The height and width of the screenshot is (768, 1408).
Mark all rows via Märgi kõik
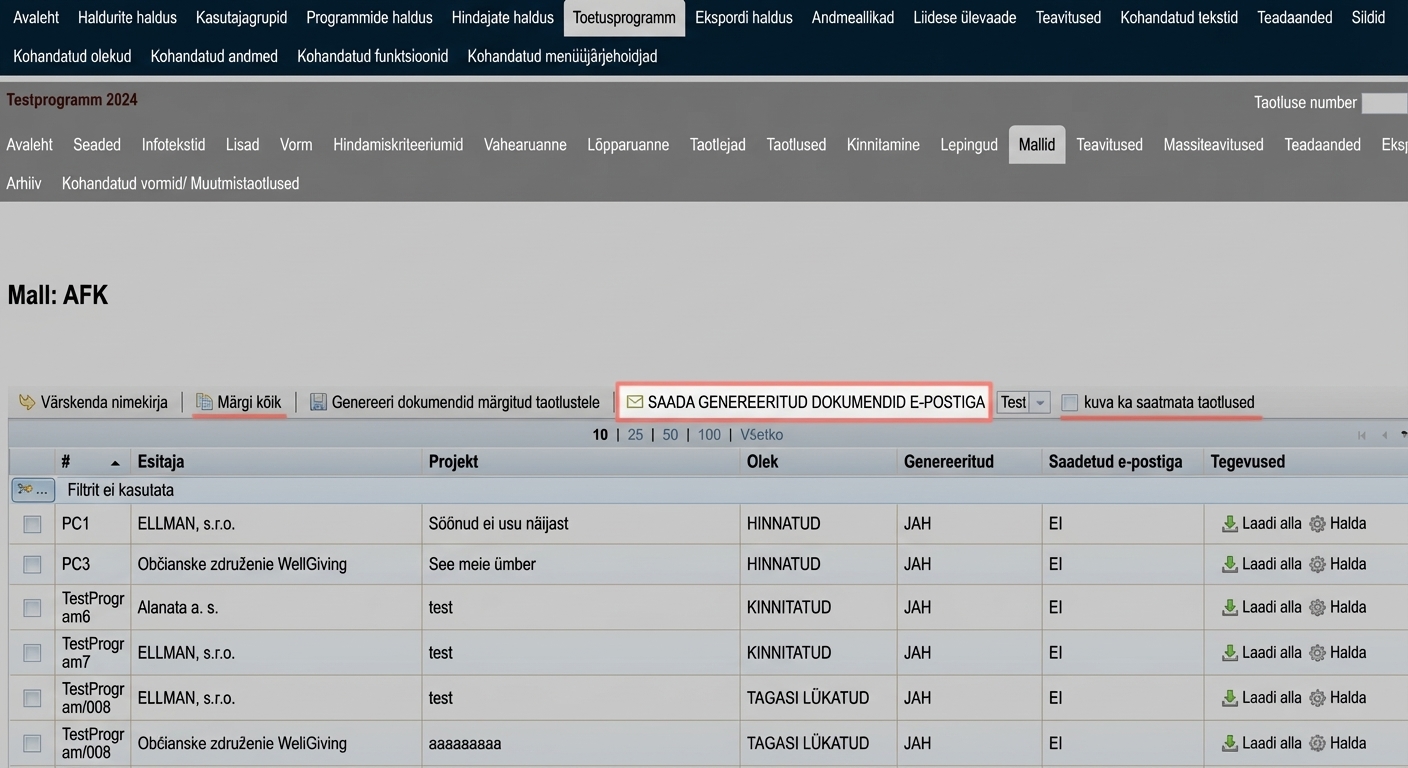tap(238, 402)
